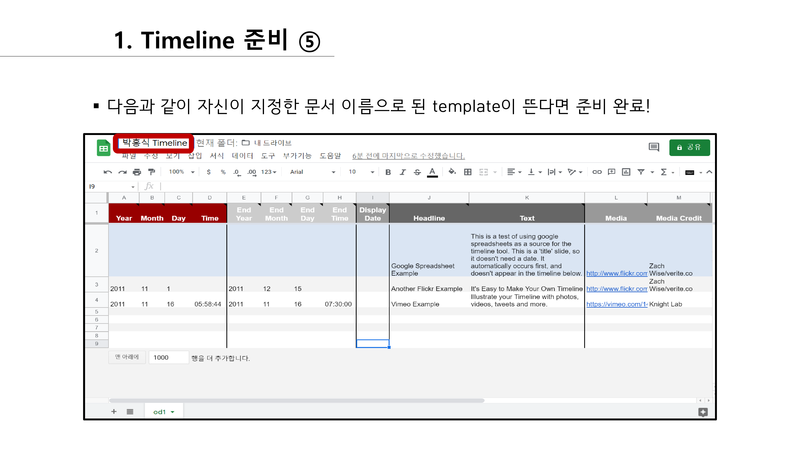Pick a text color with A swatch
Screen dimensions: 800x450
[x=432, y=172]
